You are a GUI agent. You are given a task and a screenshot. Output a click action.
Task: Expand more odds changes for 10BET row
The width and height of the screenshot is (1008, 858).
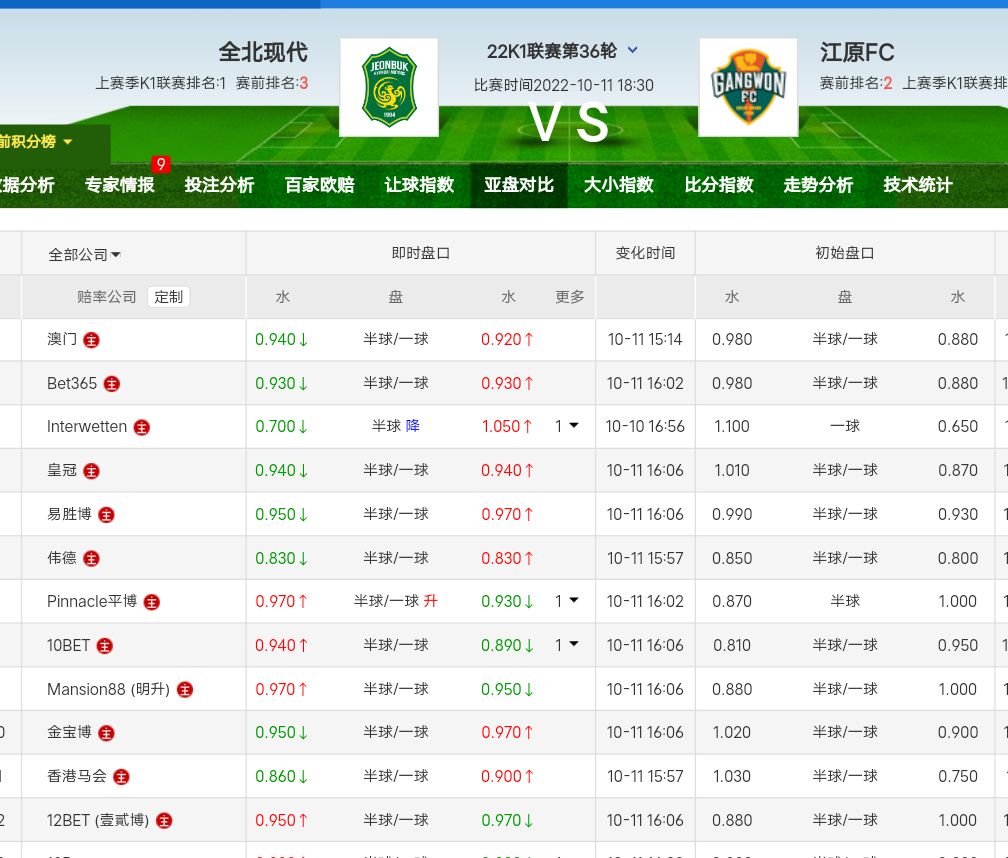click(x=567, y=645)
